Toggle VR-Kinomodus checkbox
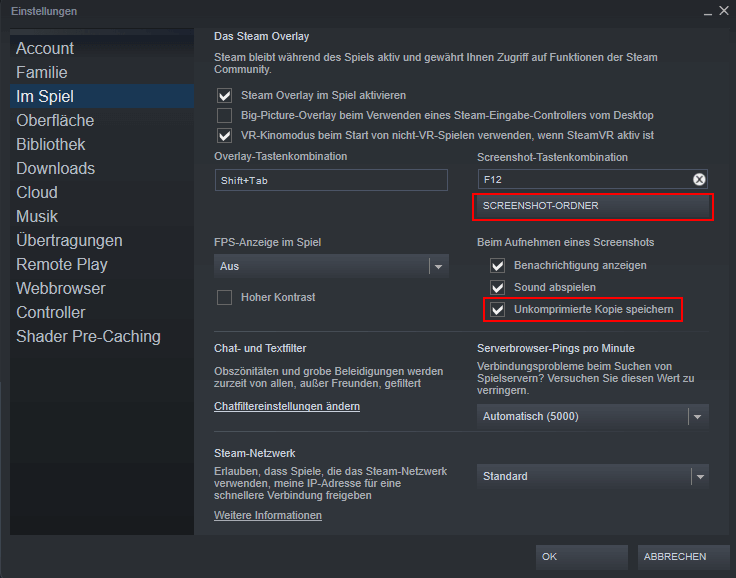The image size is (736, 578). 224,136
